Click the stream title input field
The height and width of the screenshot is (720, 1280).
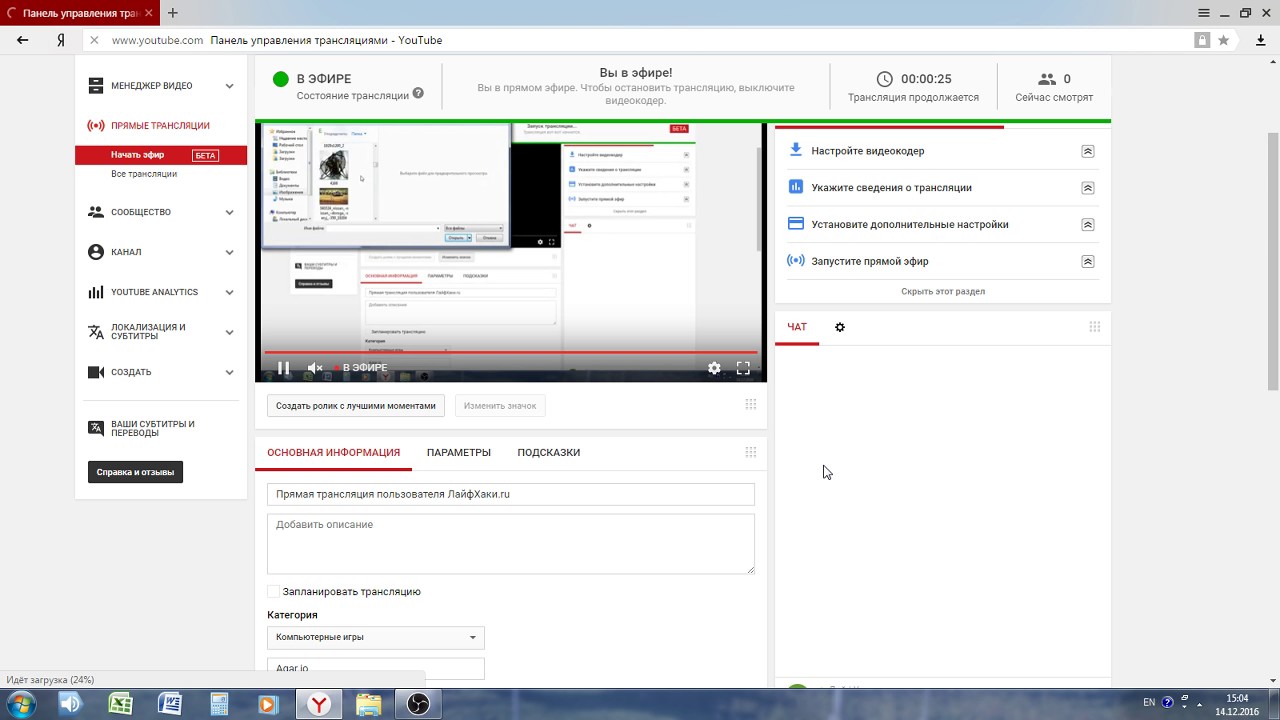pos(511,494)
